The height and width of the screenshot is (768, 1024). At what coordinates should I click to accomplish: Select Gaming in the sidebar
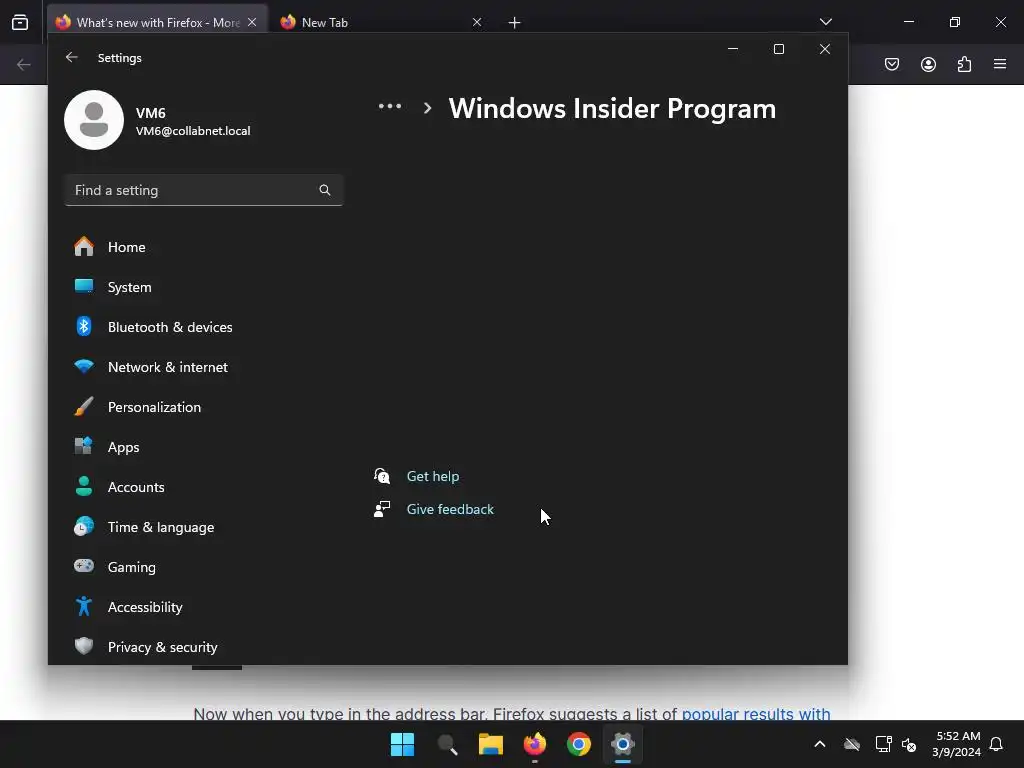204,567
